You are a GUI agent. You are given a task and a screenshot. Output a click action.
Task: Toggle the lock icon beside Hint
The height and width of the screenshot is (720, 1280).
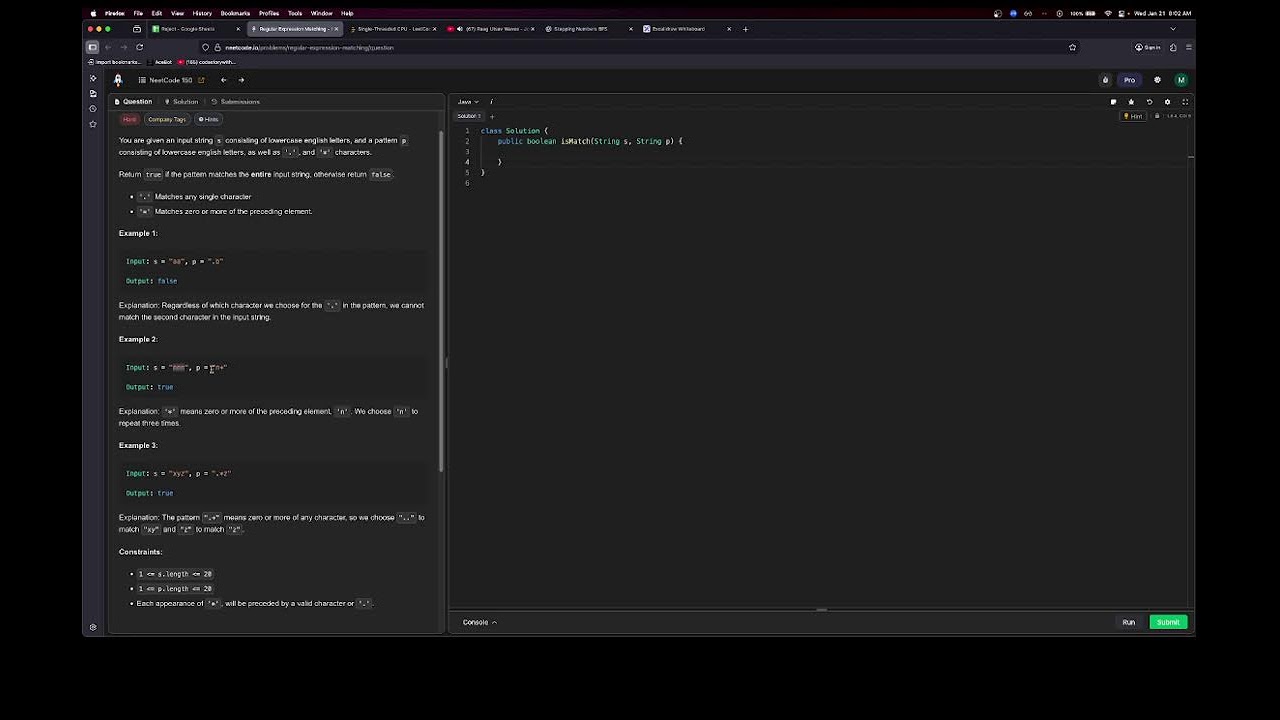click(1157, 116)
